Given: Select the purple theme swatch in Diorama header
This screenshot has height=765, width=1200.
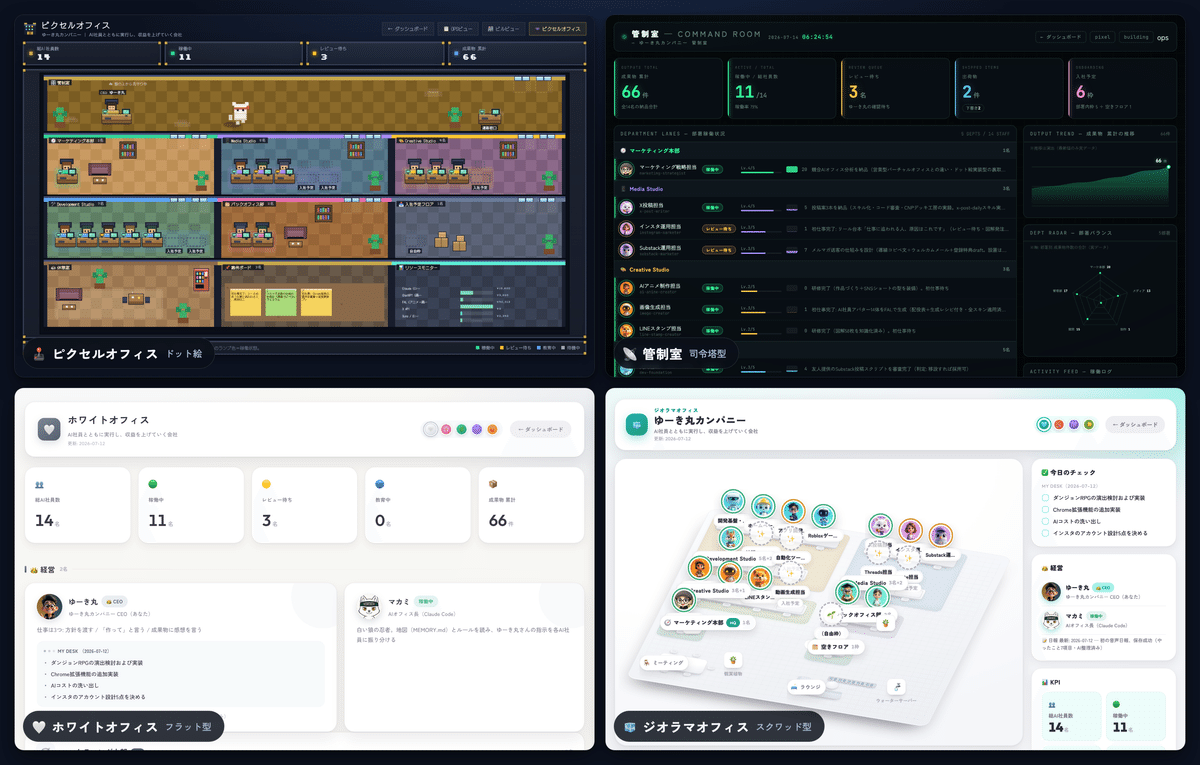Looking at the screenshot, I should [x=1073, y=424].
